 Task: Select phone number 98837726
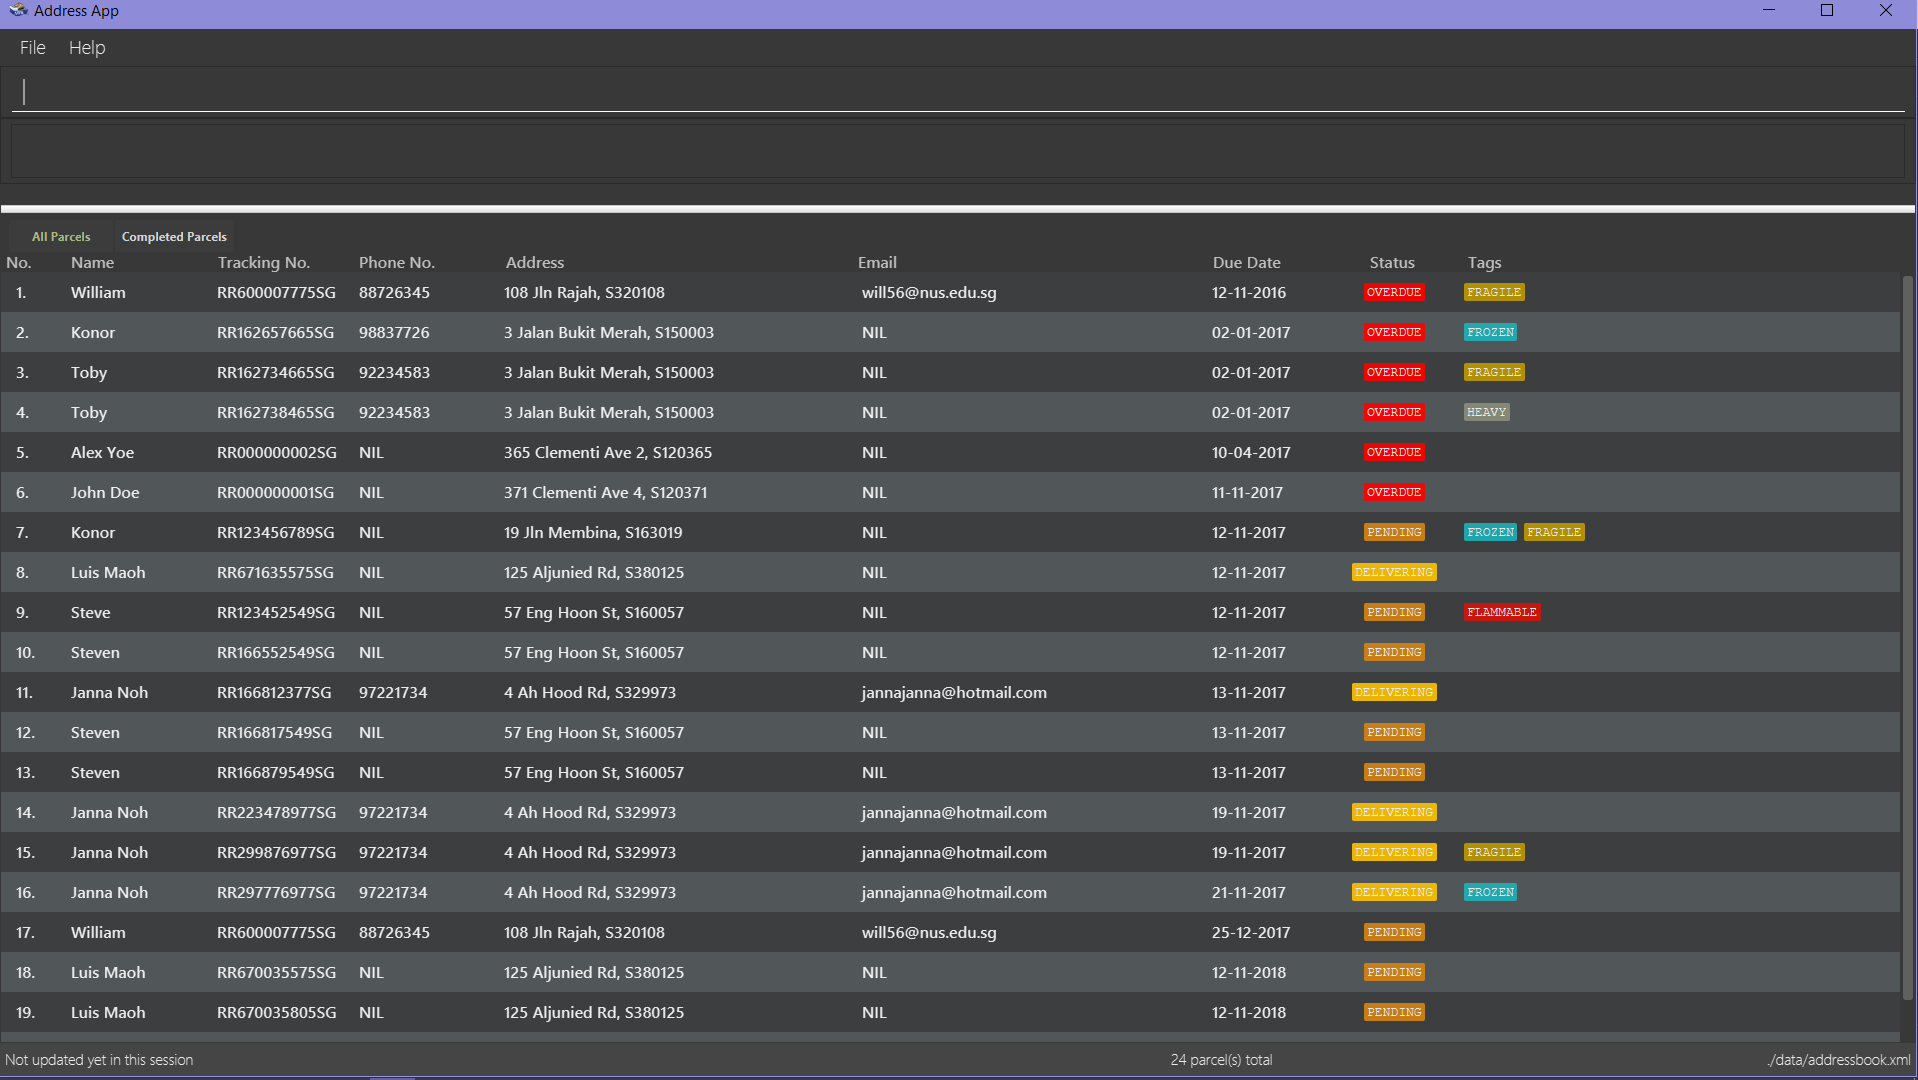[x=394, y=333]
